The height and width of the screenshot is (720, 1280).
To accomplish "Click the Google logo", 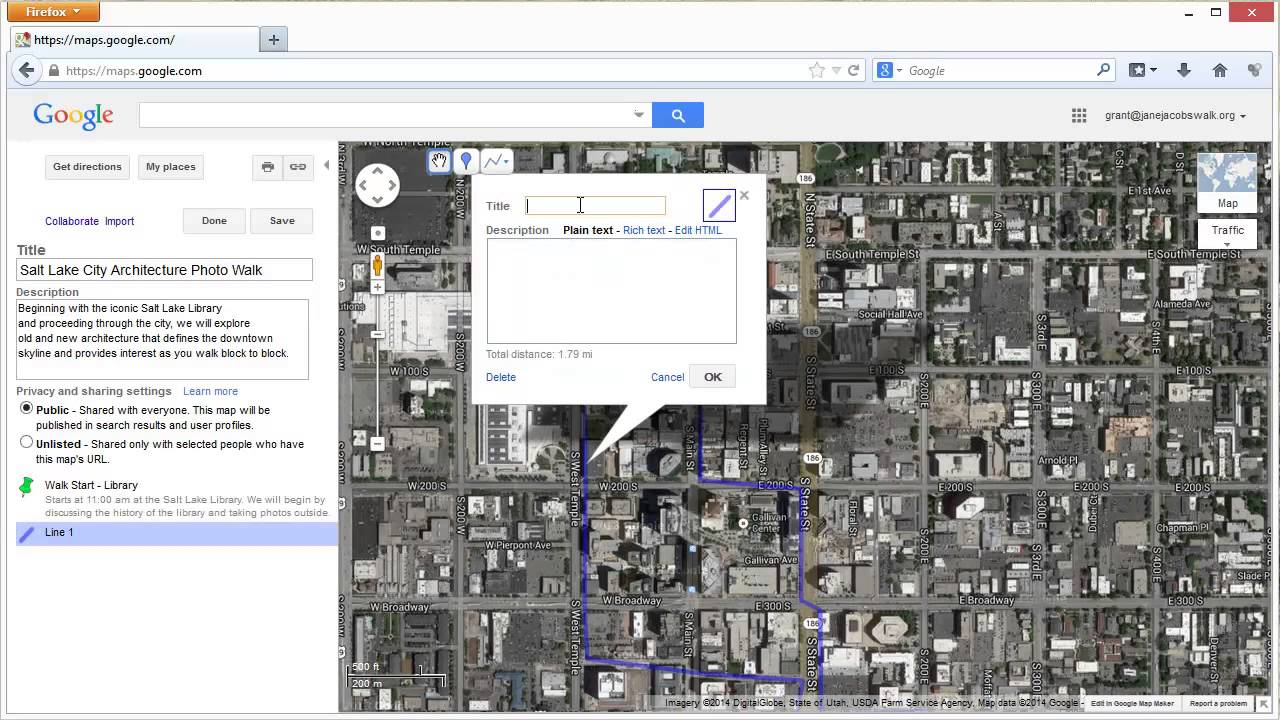I will pyautogui.click(x=73, y=115).
